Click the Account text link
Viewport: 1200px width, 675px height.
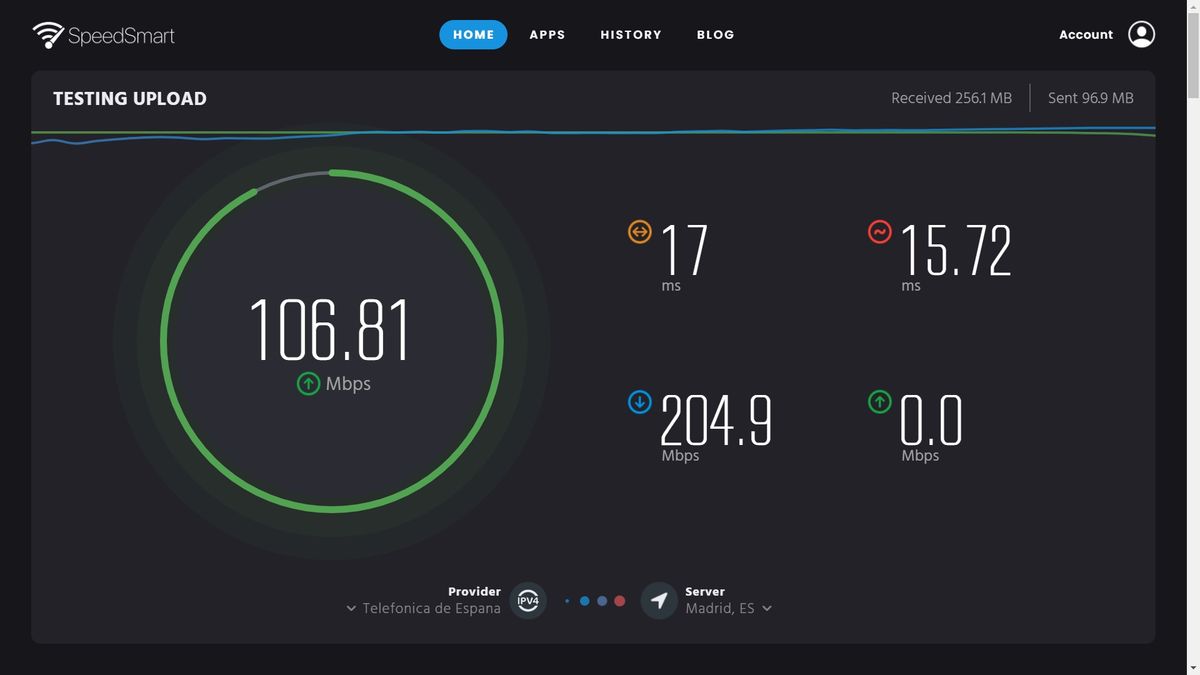pyautogui.click(x=1085, y=33)
